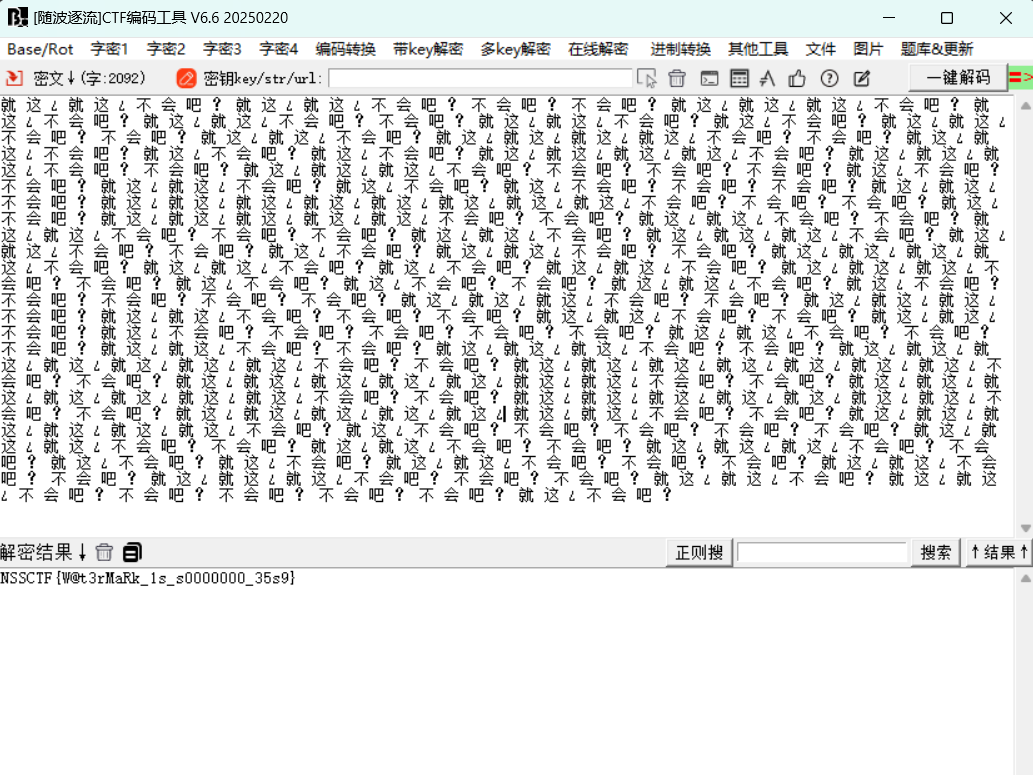Click the ↑结果↑ button

(999, 552)
